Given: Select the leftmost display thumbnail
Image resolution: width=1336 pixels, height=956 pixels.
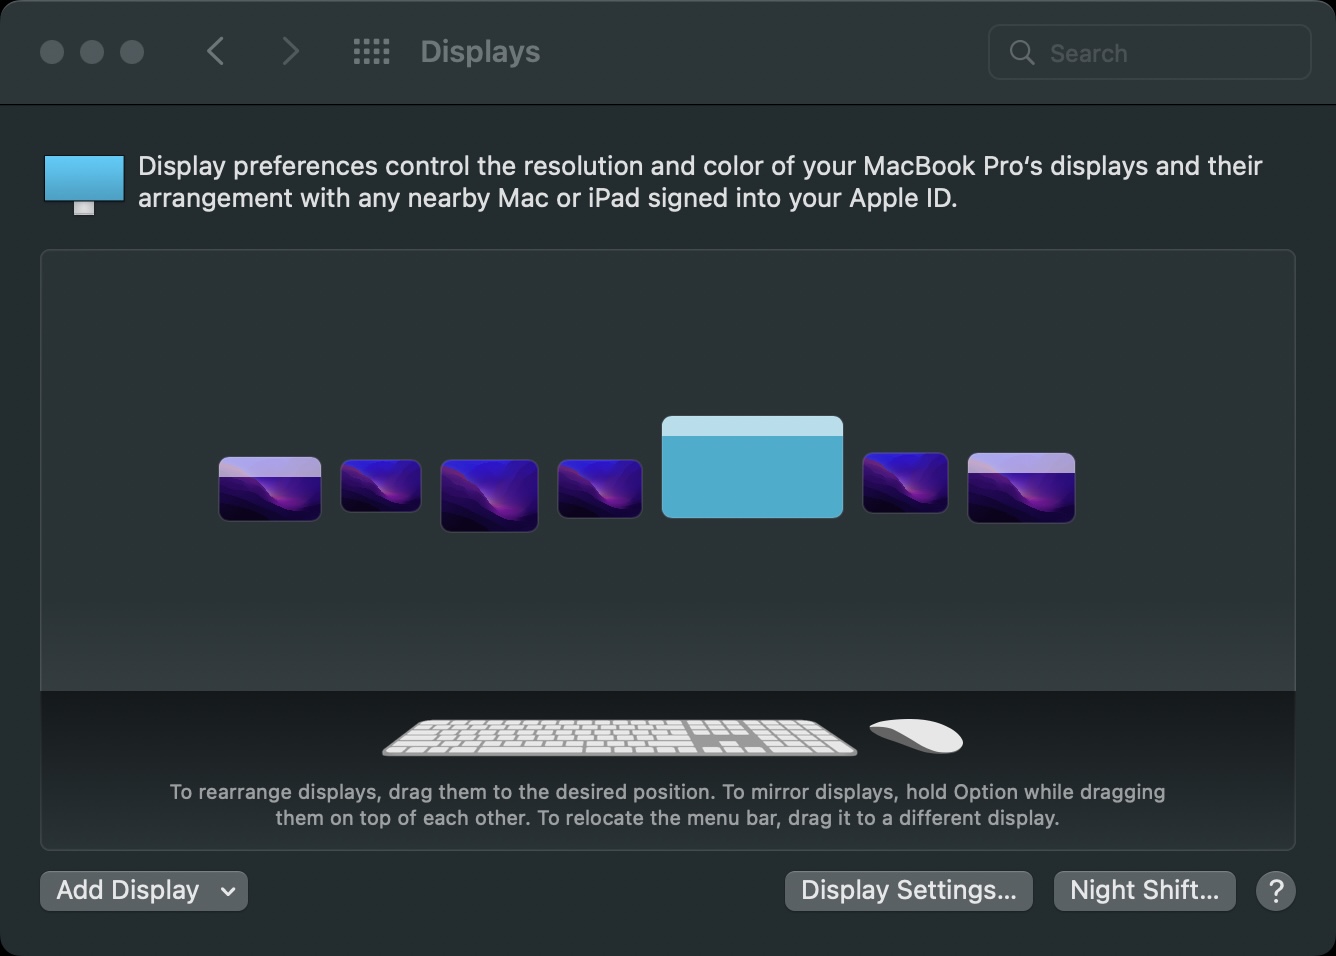Looking at the screenshot, I should point(270,489).
